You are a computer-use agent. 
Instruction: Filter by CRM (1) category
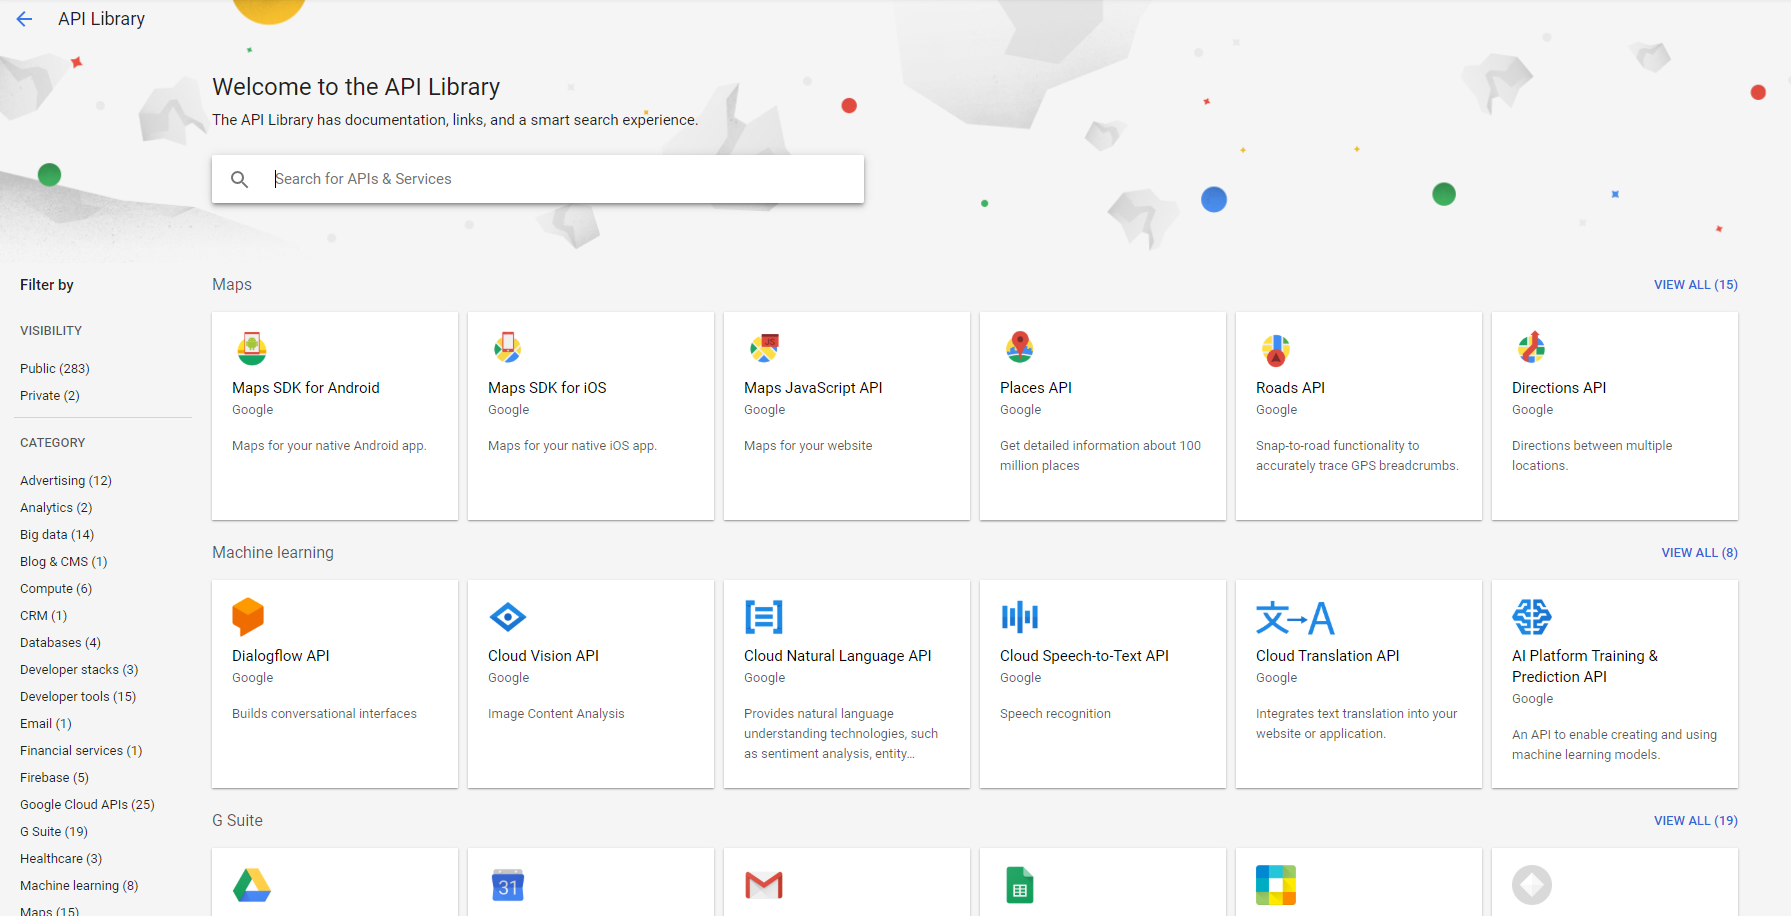click(44, 616)
